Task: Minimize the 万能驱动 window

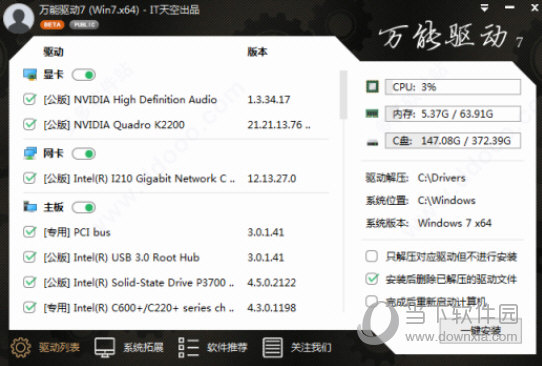Action: pyautogui.click(x=510, y=8)
